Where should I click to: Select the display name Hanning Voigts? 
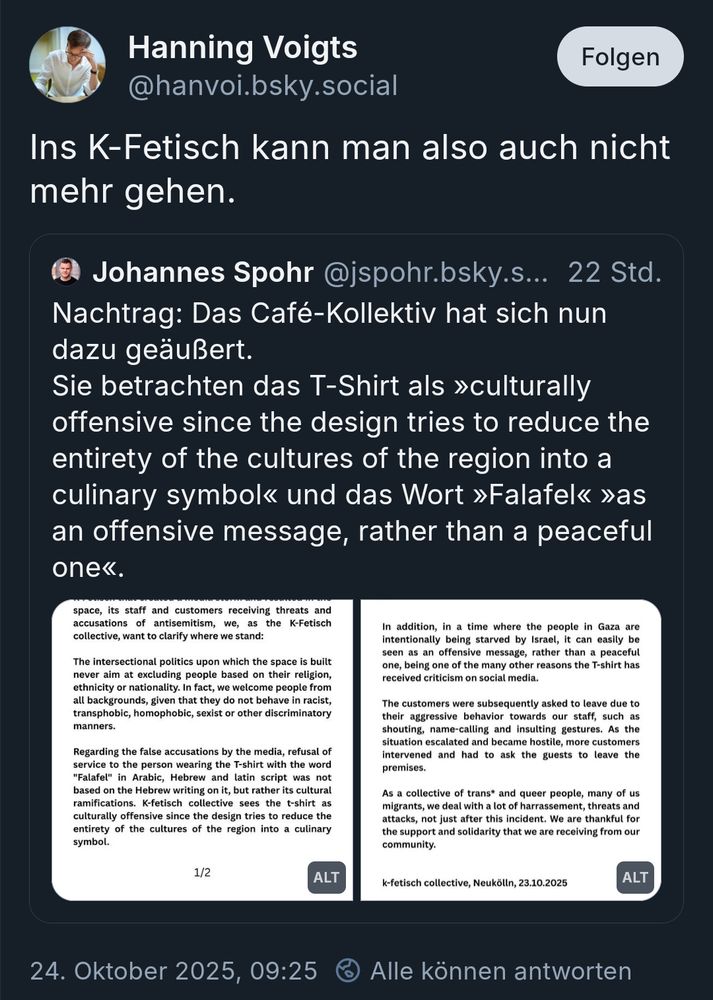click(x=242, y=46)
